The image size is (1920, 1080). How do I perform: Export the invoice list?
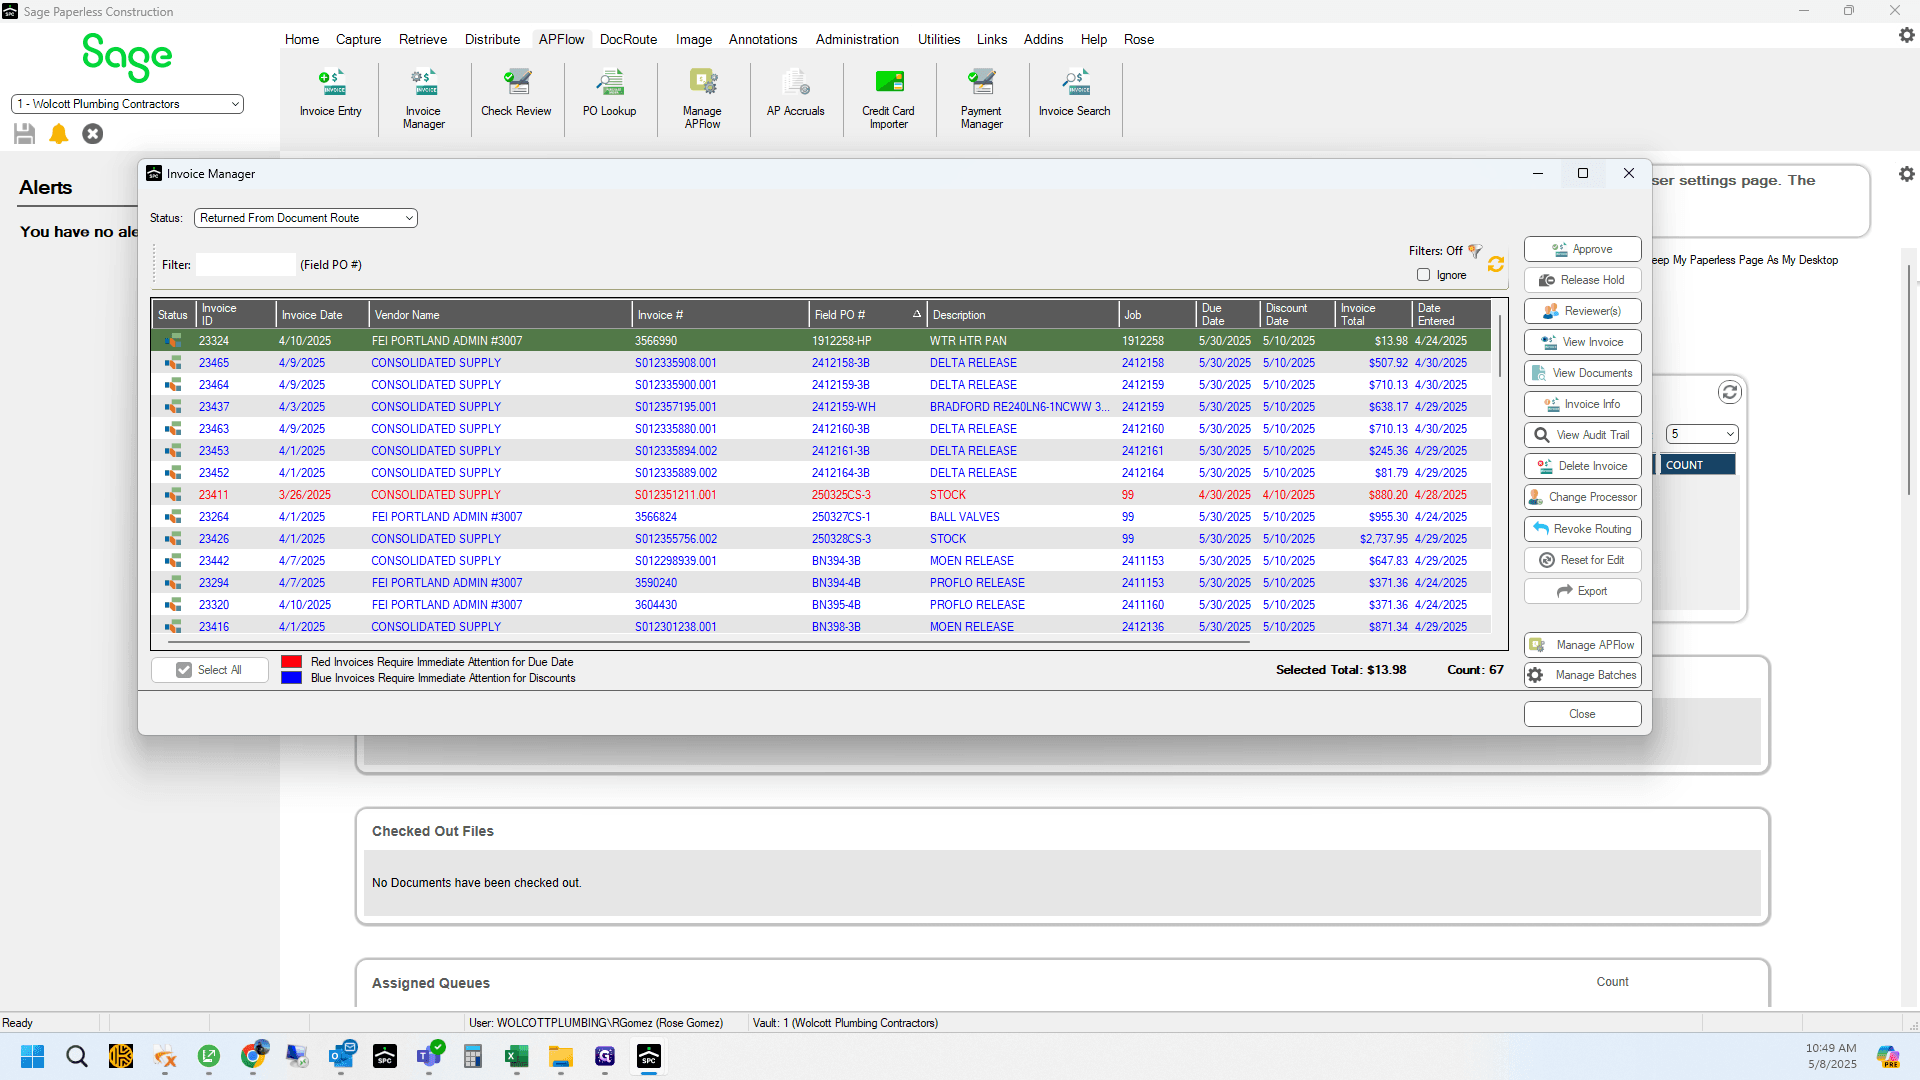[x=1583, y=591]
